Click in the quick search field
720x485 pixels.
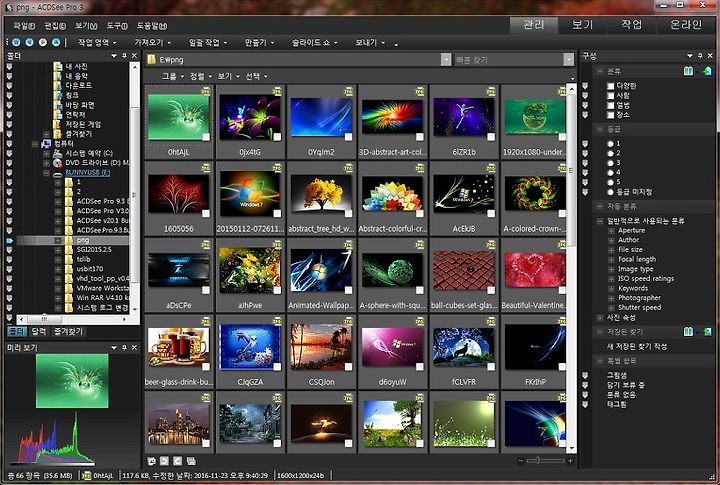click(508, 60)
